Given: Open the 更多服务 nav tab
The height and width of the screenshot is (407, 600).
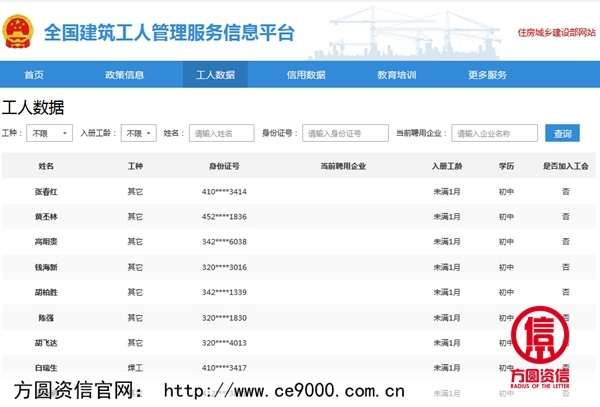Looking at the screenshot, I should [x=487, y=75].
